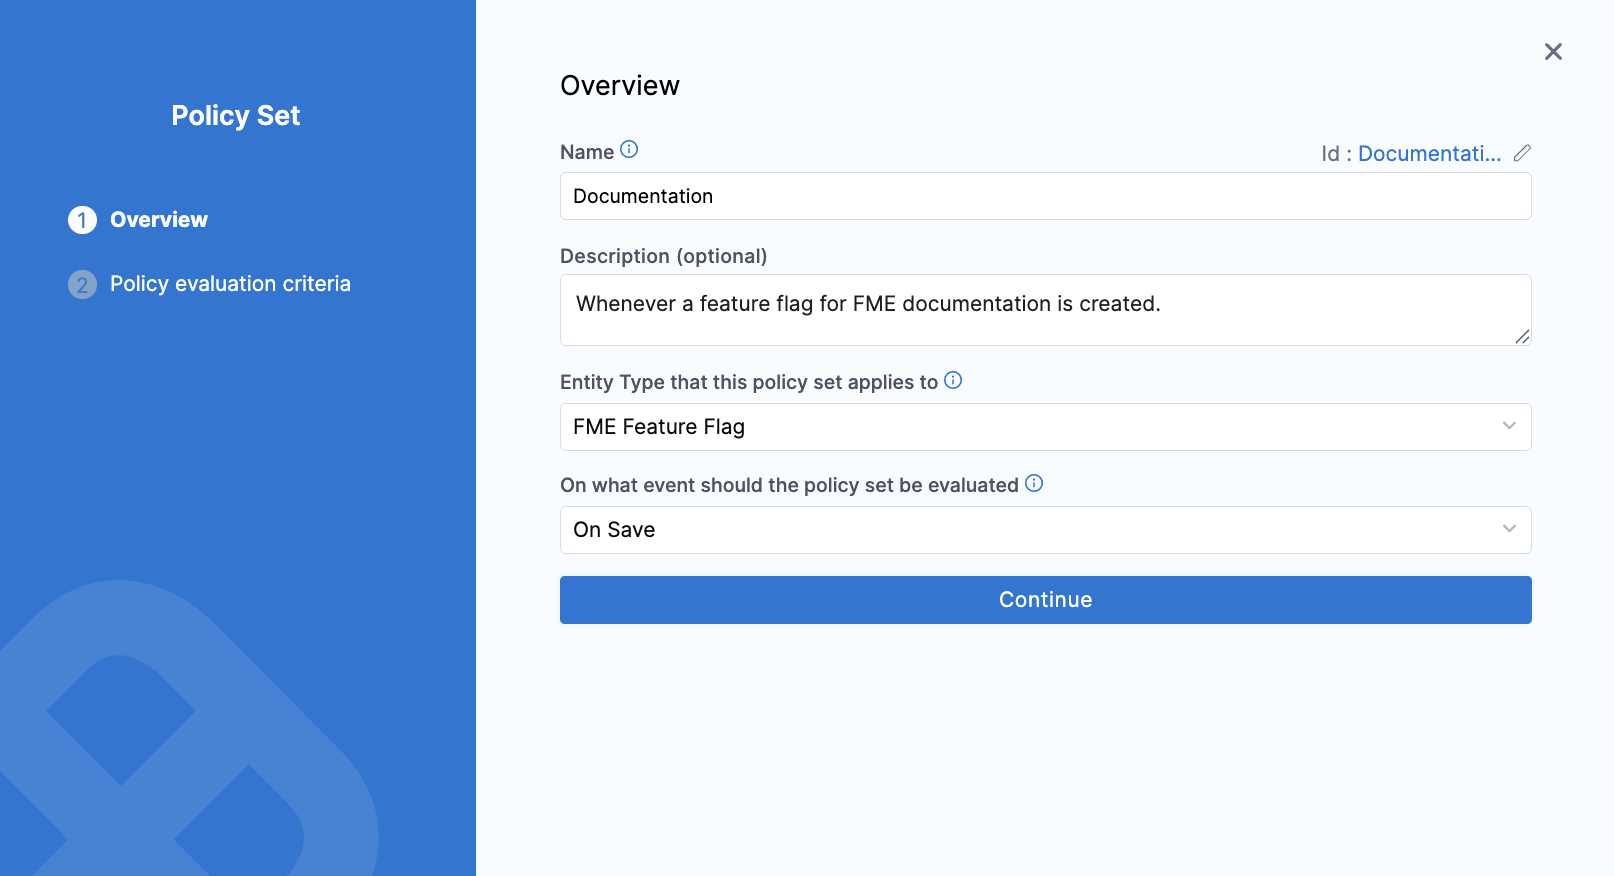The width and height of the screenshot is (1614, 876).
Task: Close the Policy Set dialog
Action: pos(1553,52)
